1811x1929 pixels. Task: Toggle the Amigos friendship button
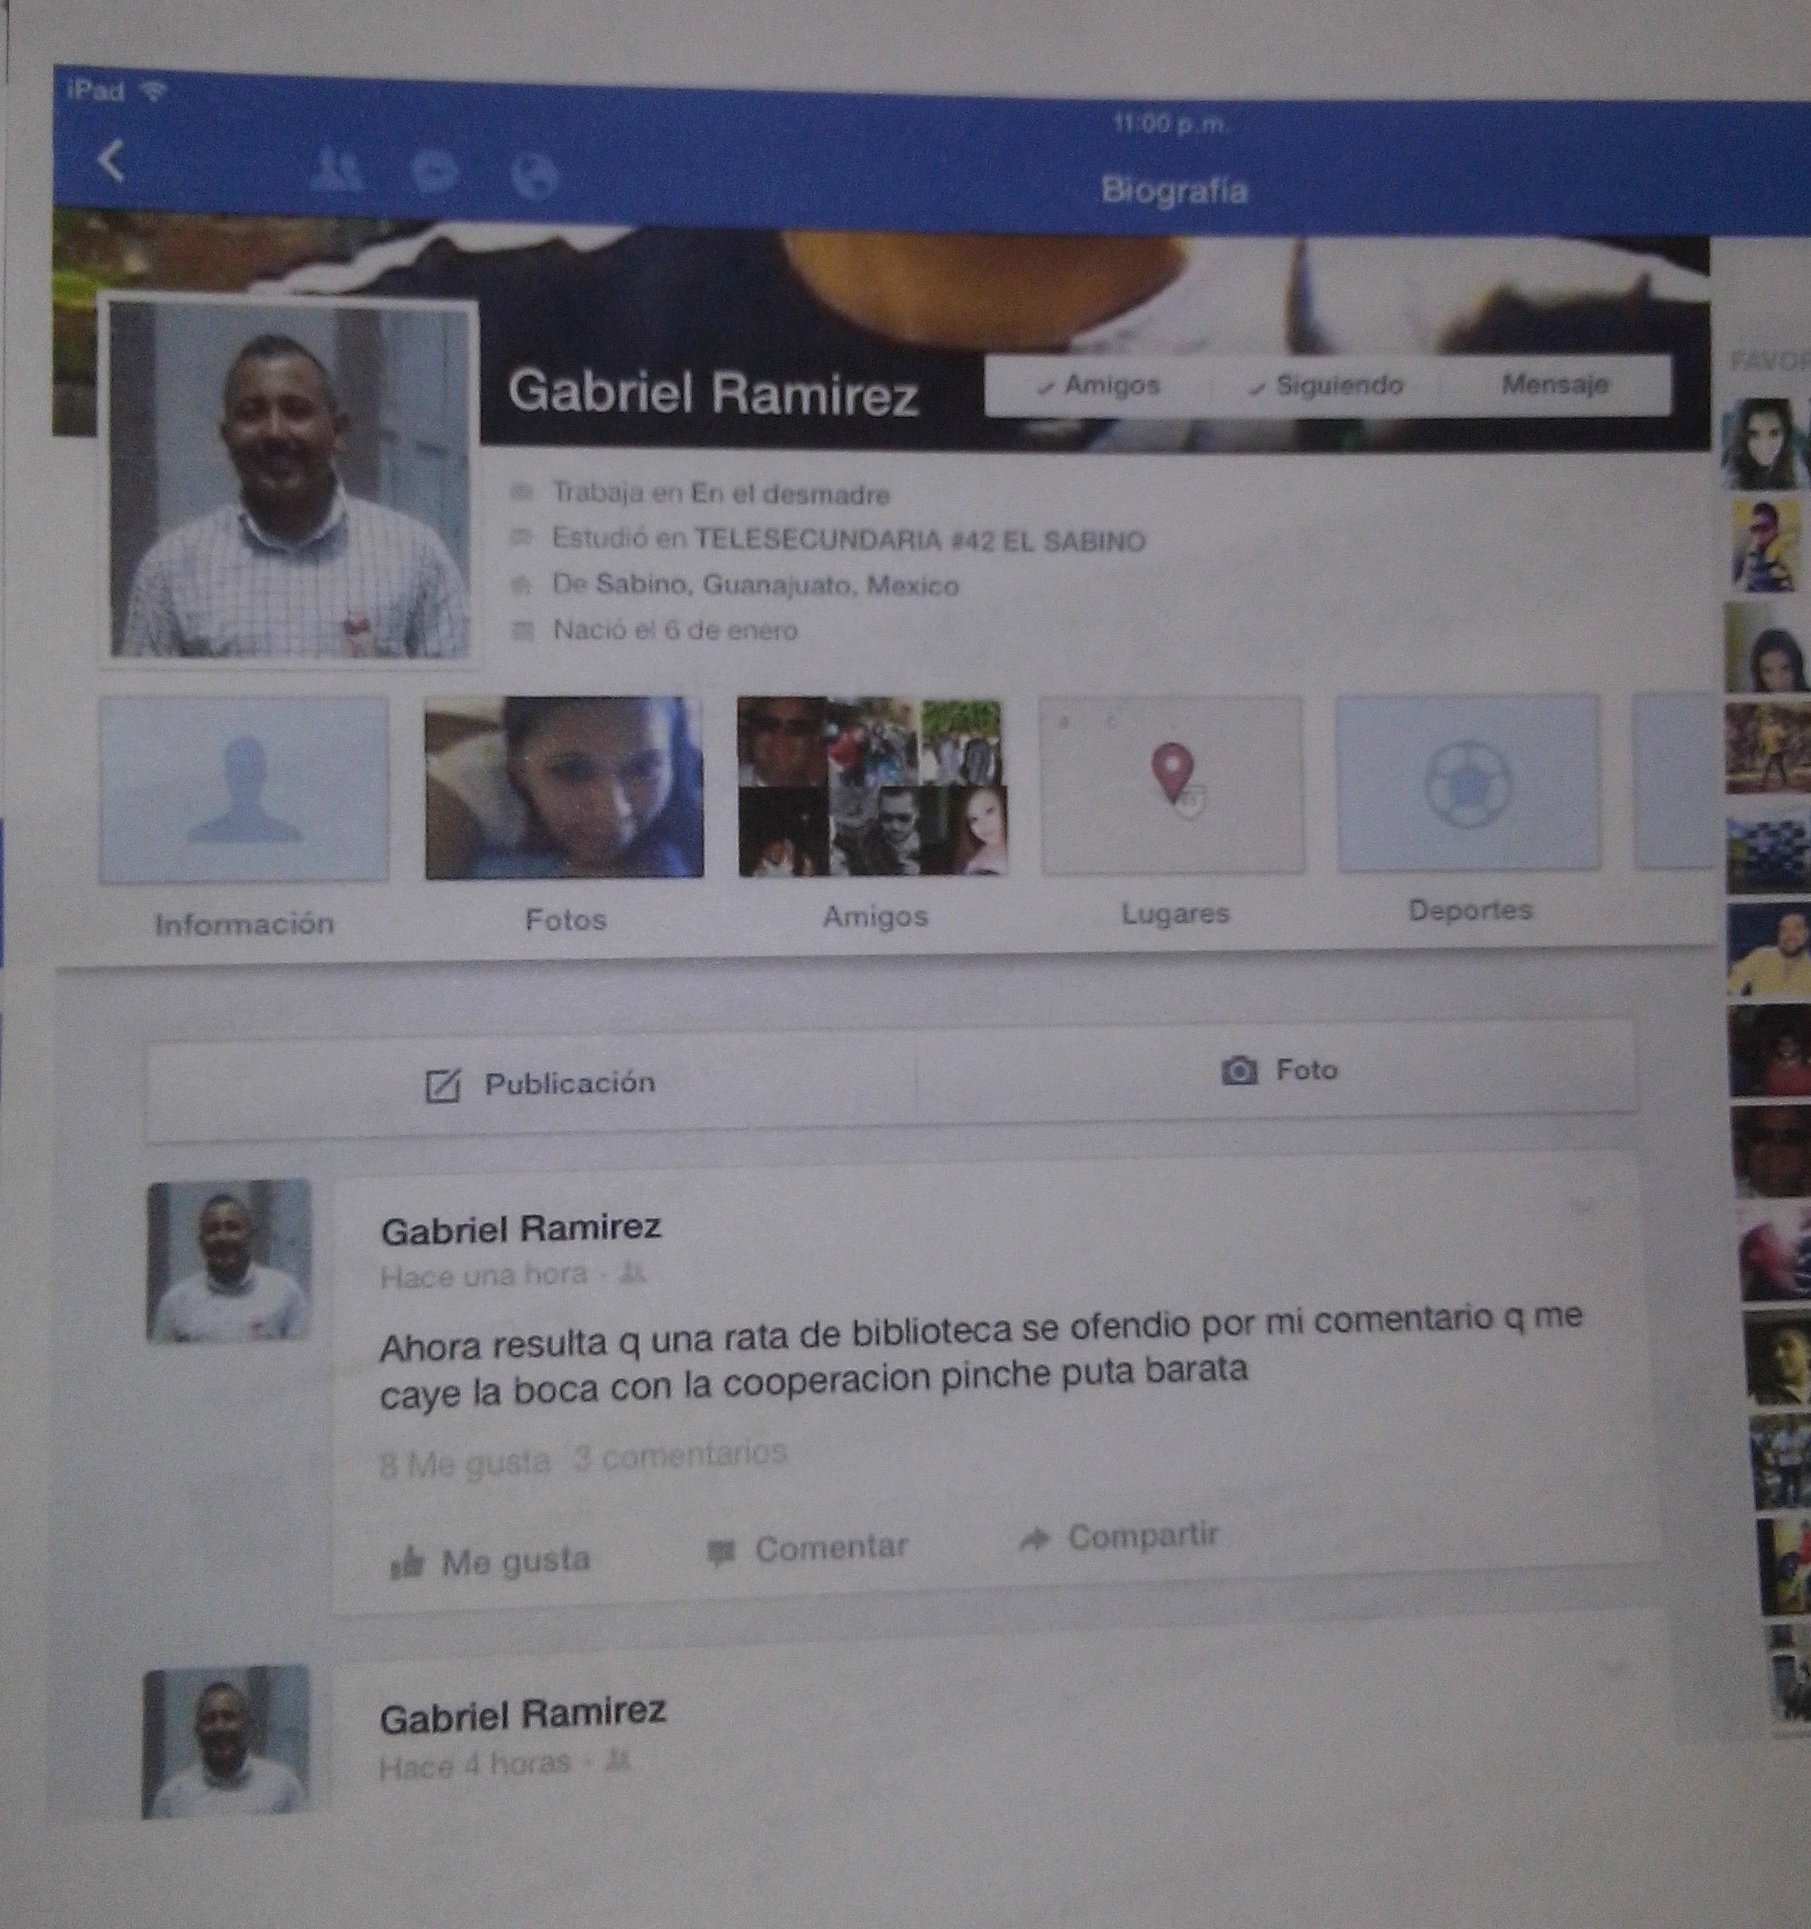pyautogui.click(x=1098, y=386)
